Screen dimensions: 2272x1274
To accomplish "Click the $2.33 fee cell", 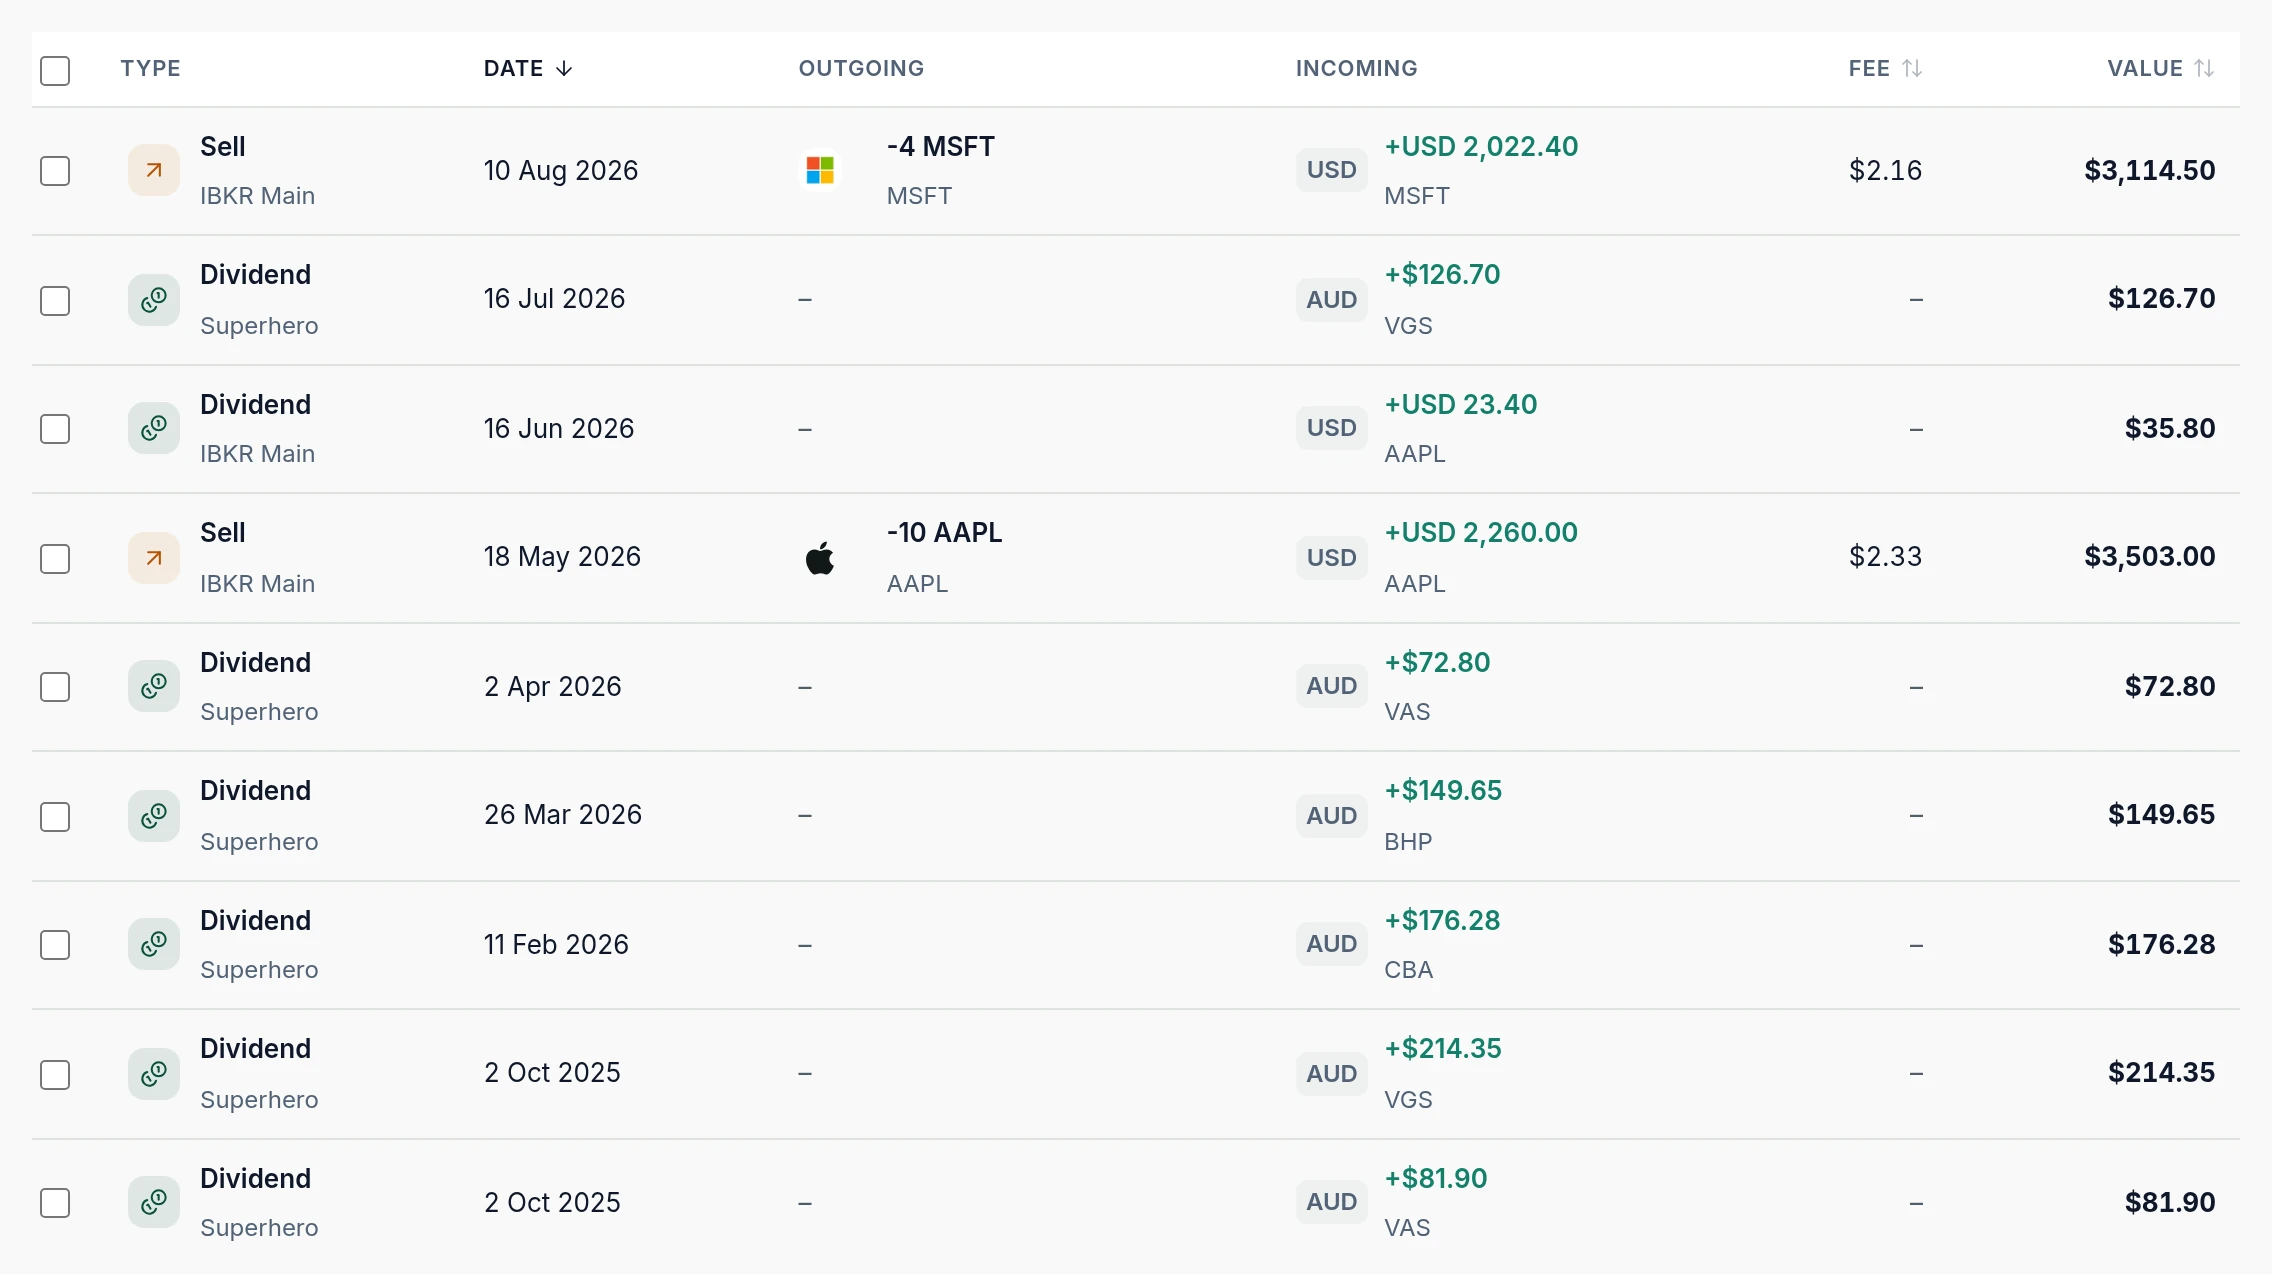I will point(1885,556).
